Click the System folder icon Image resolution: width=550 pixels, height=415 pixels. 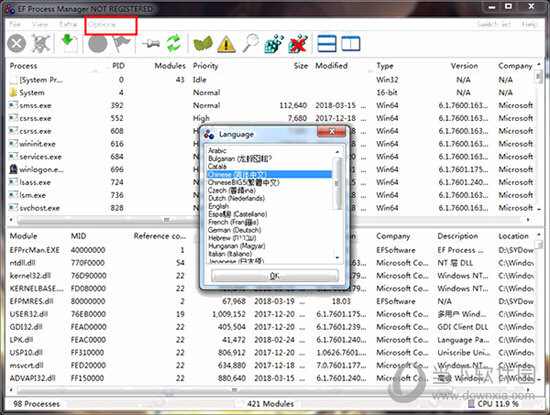[13, 92]
